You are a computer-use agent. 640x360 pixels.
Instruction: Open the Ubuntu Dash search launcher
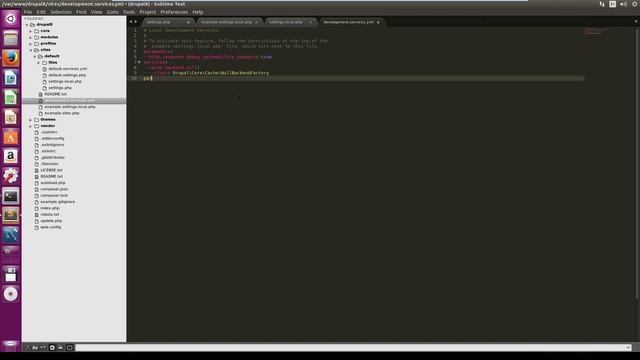[11, 19]
